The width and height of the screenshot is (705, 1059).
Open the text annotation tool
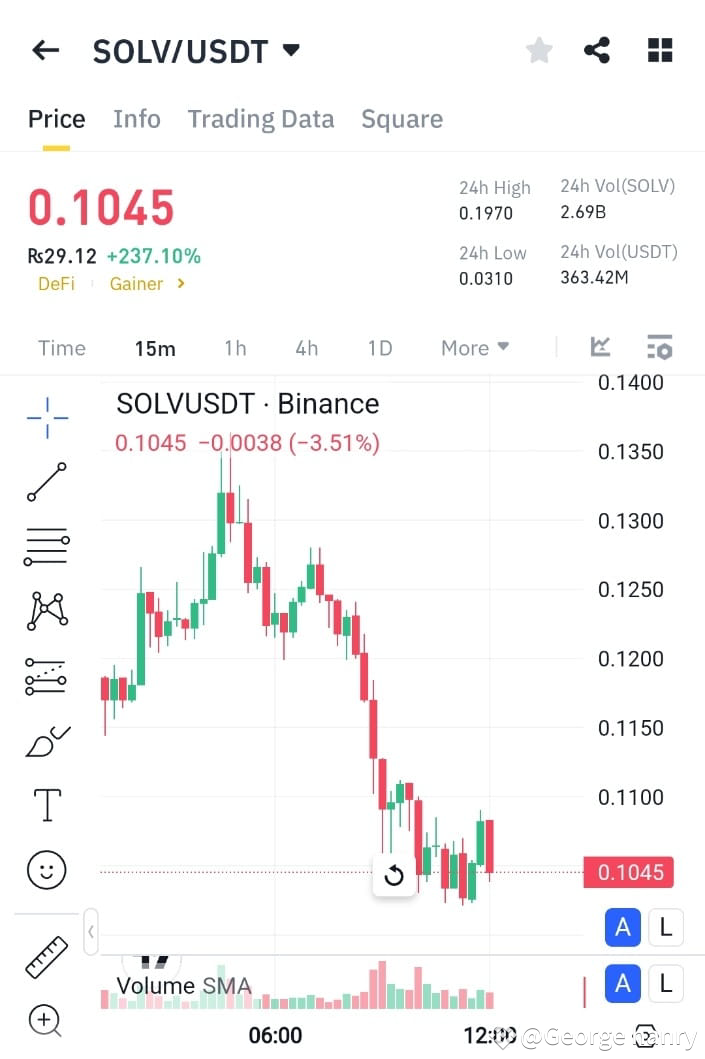pyautogui.click(x=45, y=805)
